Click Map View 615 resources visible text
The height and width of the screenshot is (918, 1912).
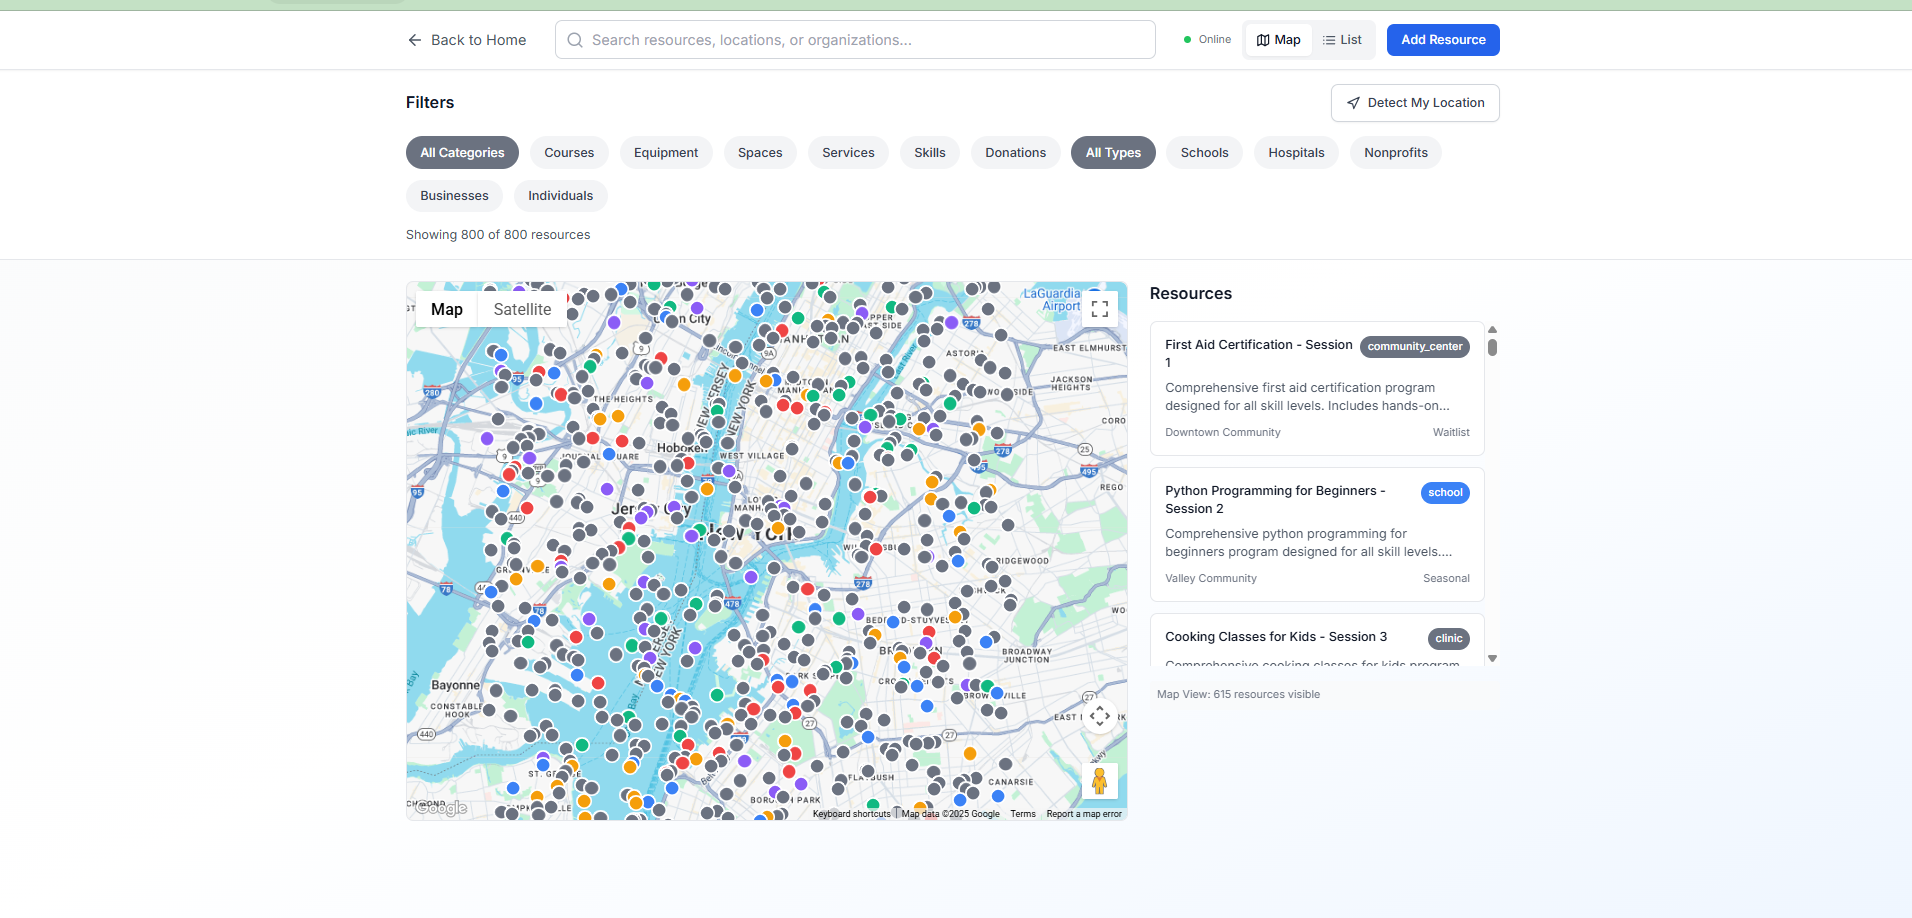(x=1238, y=695)
